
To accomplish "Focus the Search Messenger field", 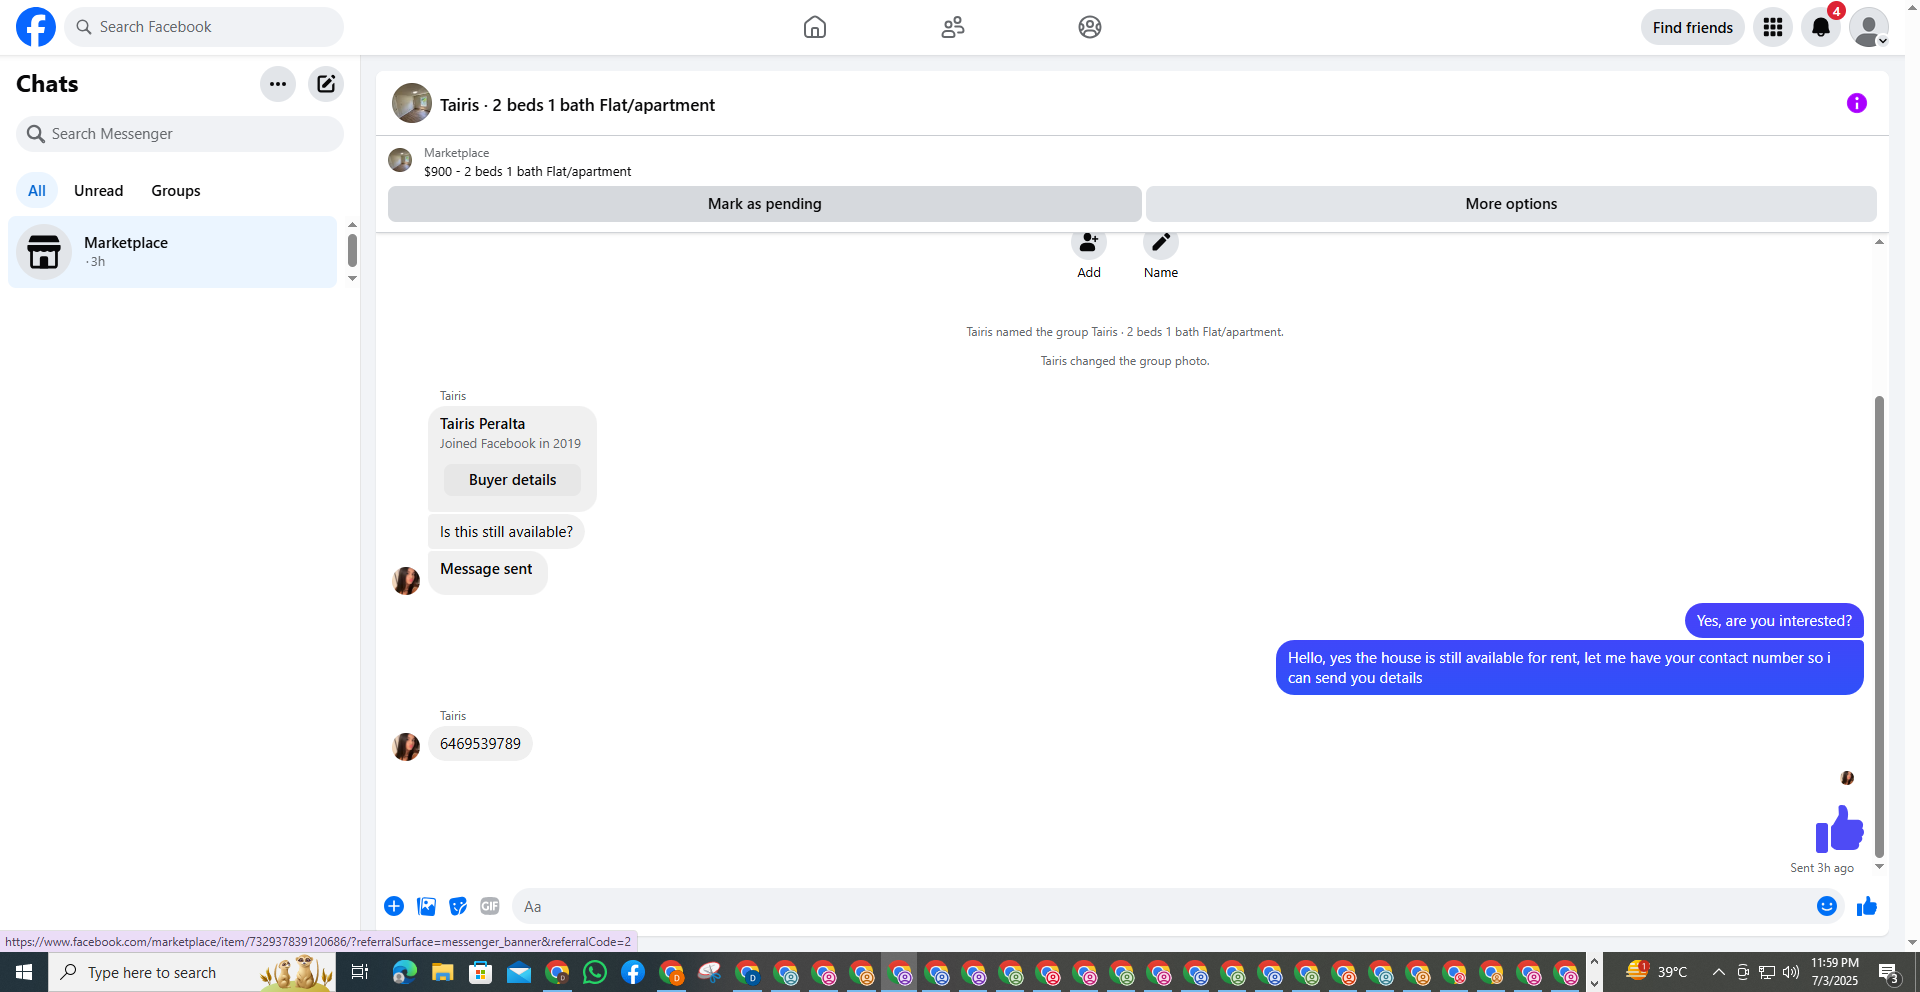I will (180, 134).
